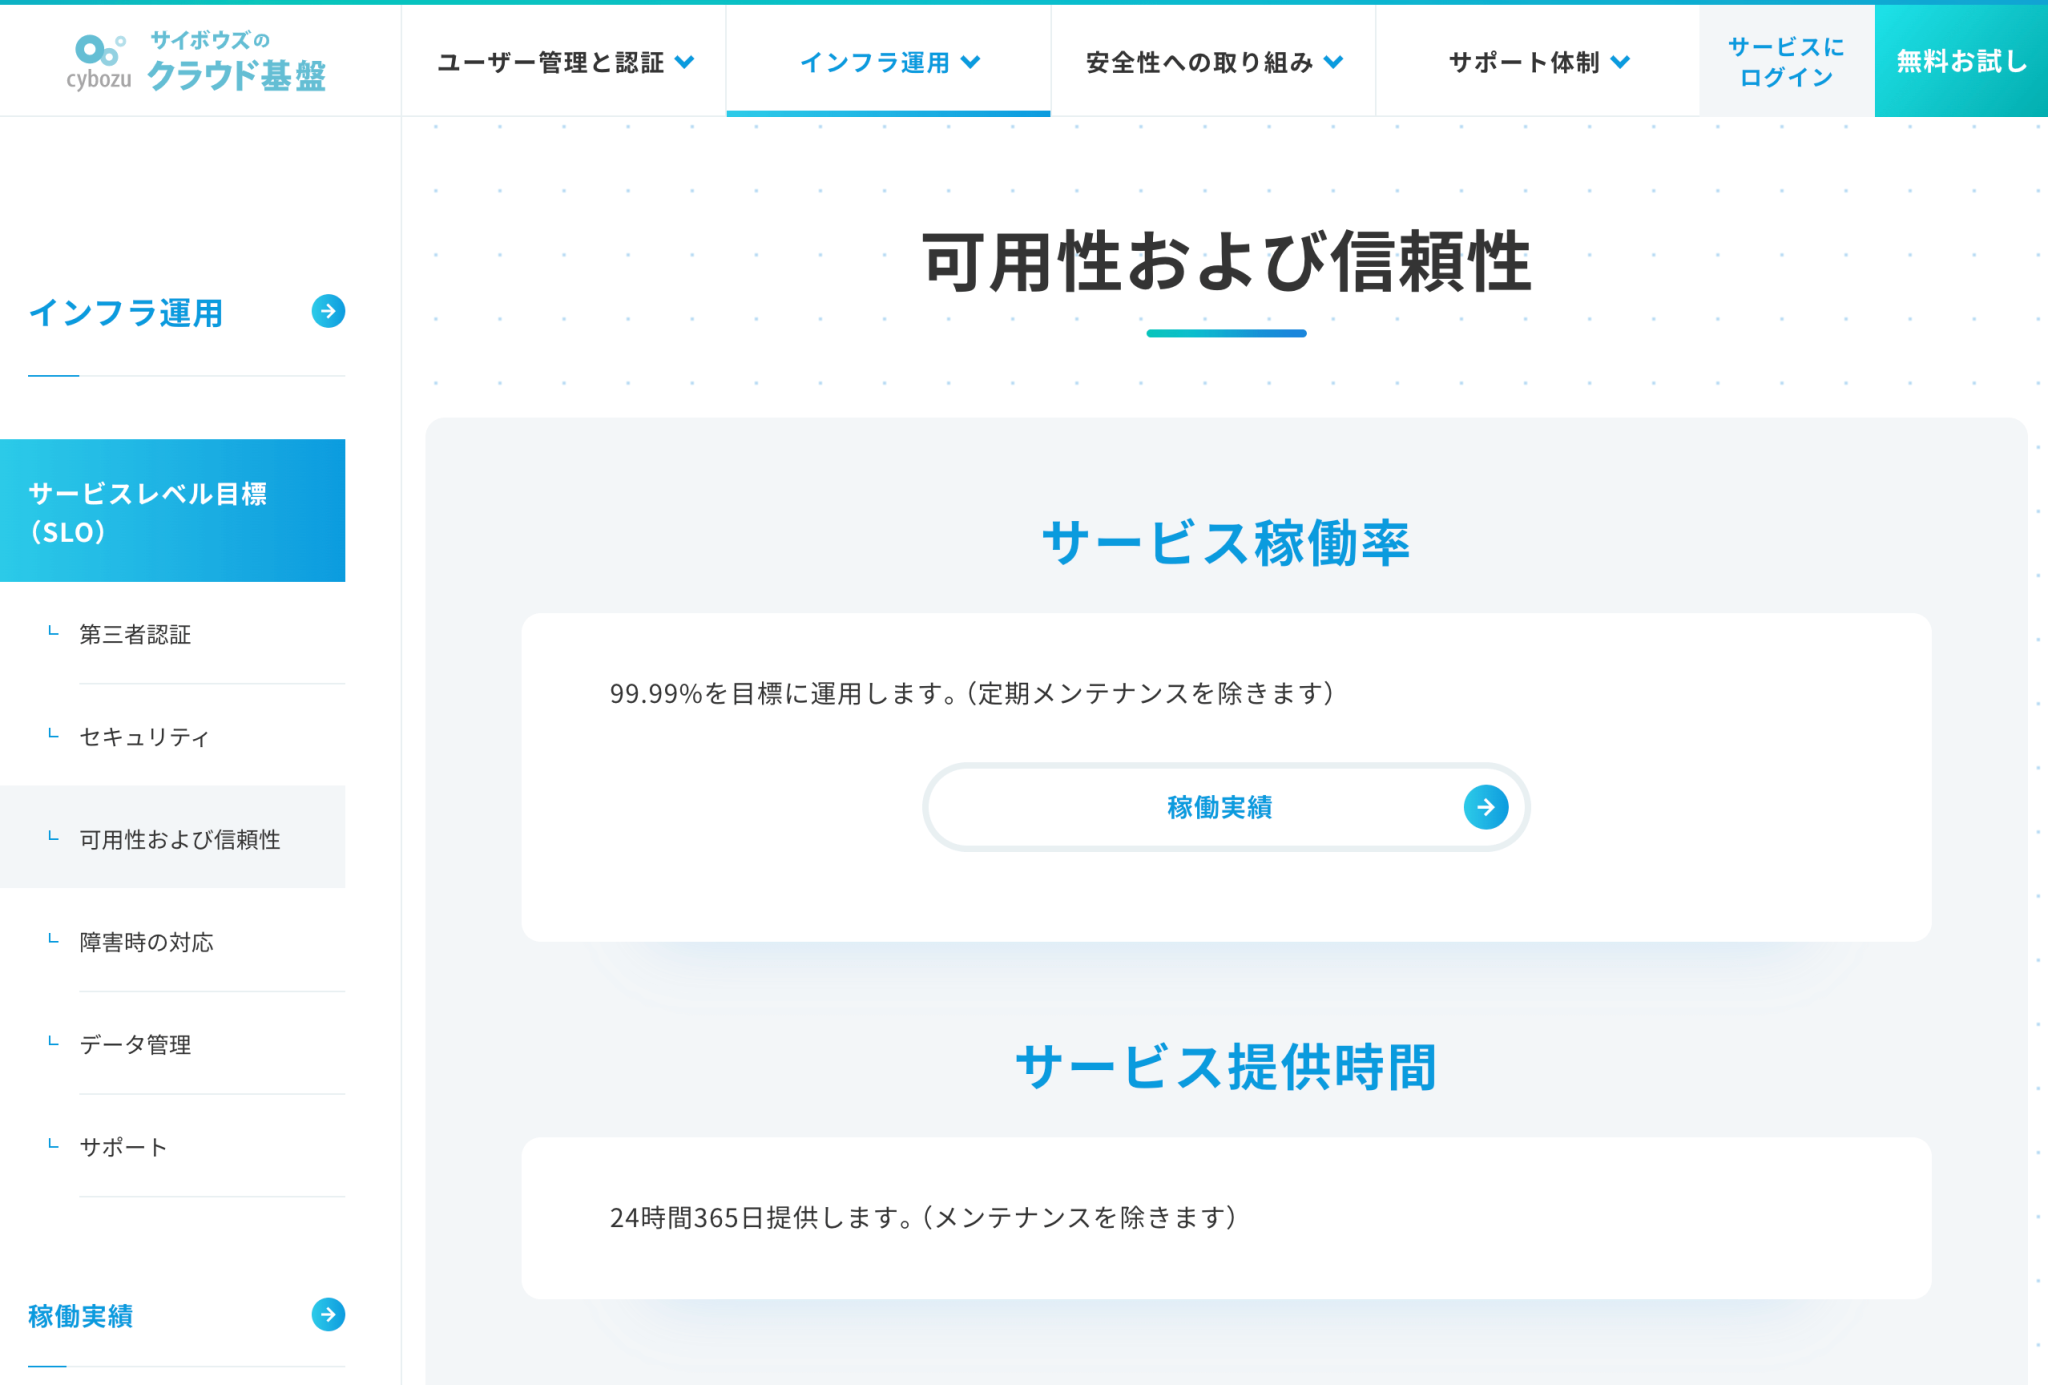Click the circular arrow beside インフラ運用 sidebar heading
2048x1385 pixels.
click(327, 313)
